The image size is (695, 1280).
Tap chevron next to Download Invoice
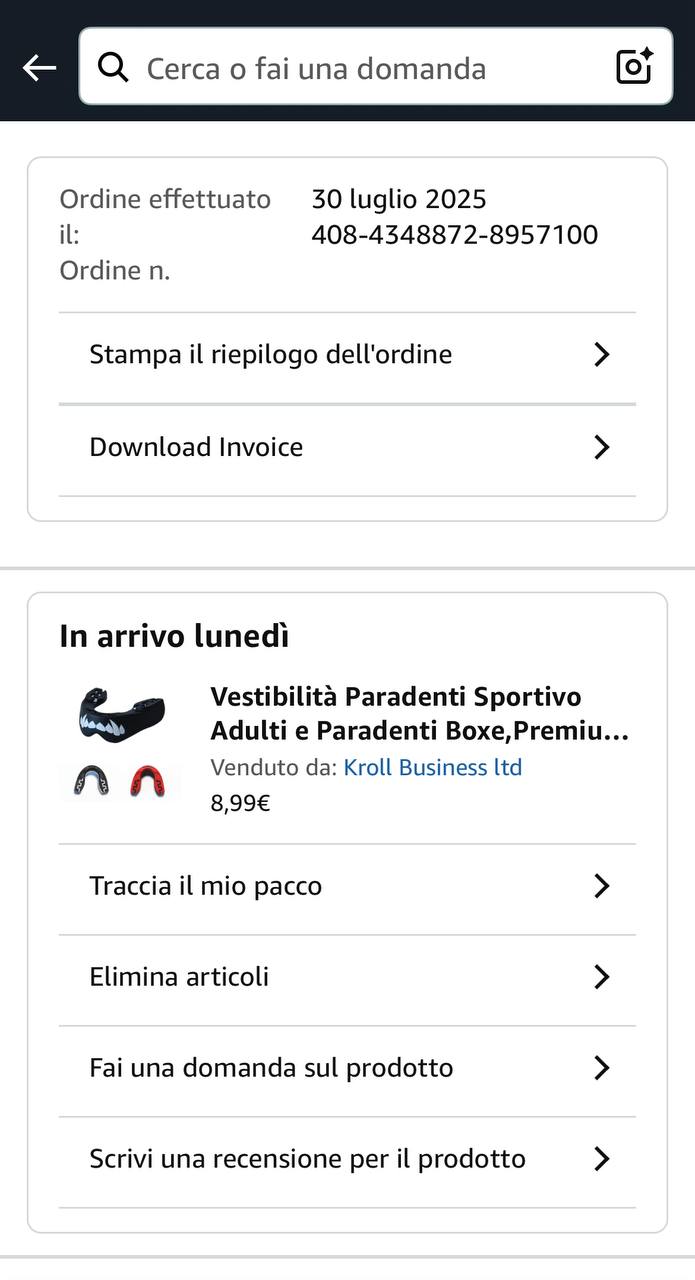click(x=601, y=447)
